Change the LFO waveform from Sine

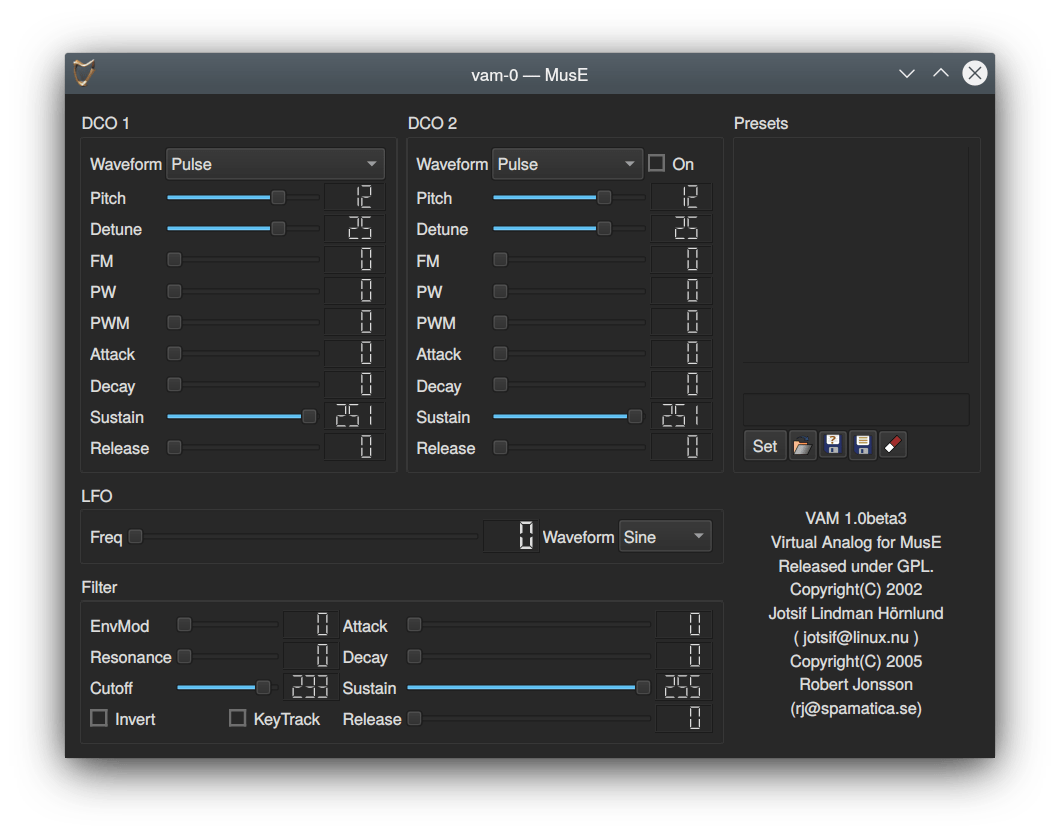click(665, 537)
